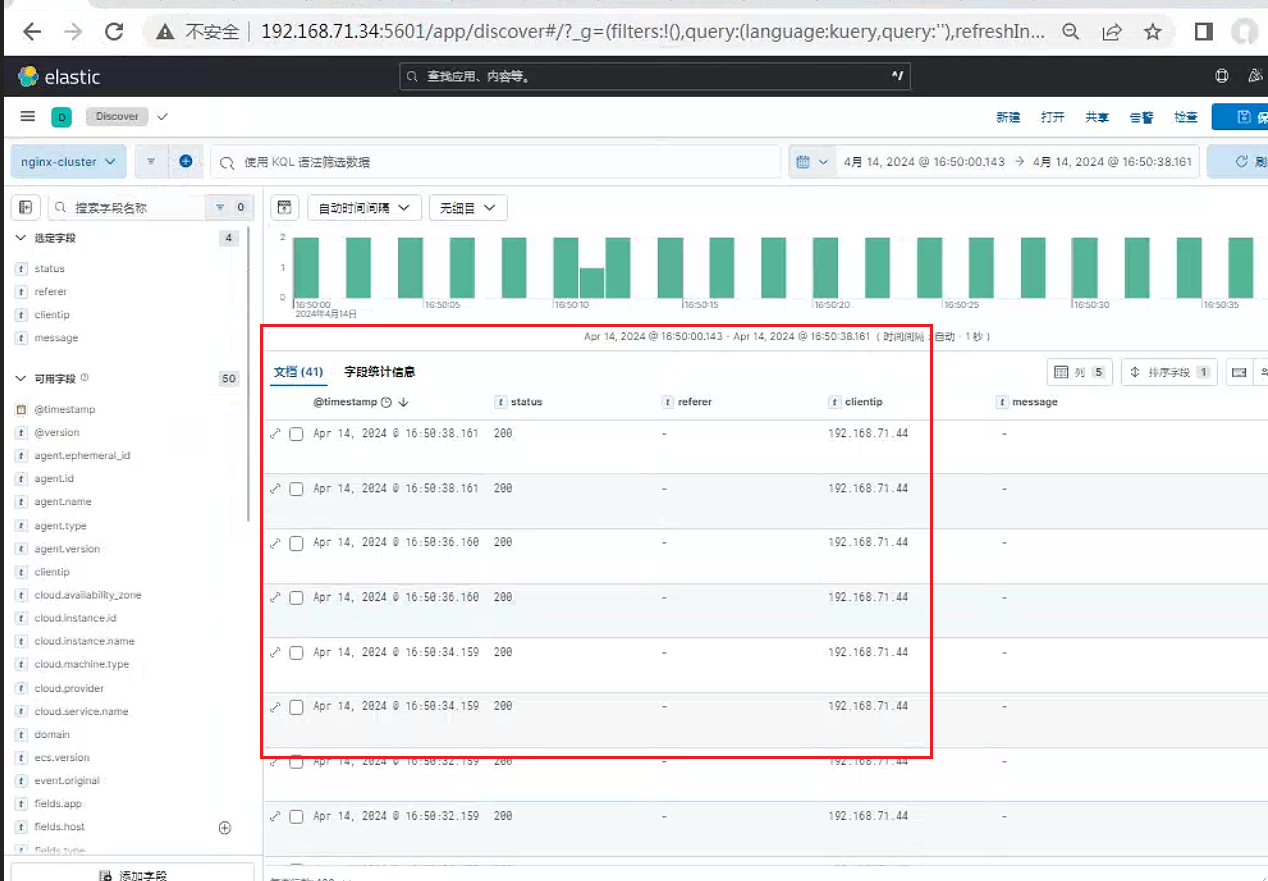The height and width of the screenshot is (881, 1268).
Task: Click 新建 in the top menu
Action: 1008,117
